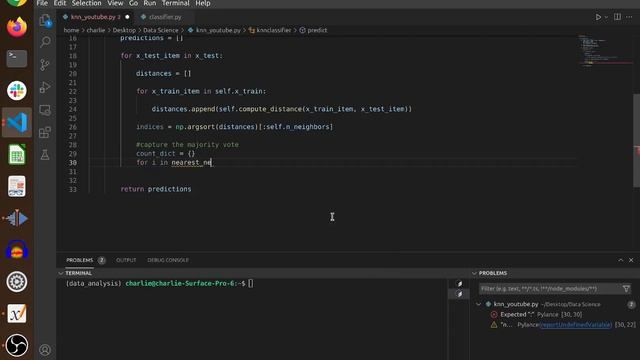This screenshot has height=360, width=640.
Task: Open the Search view in activity bar
Action: [45, 42]
